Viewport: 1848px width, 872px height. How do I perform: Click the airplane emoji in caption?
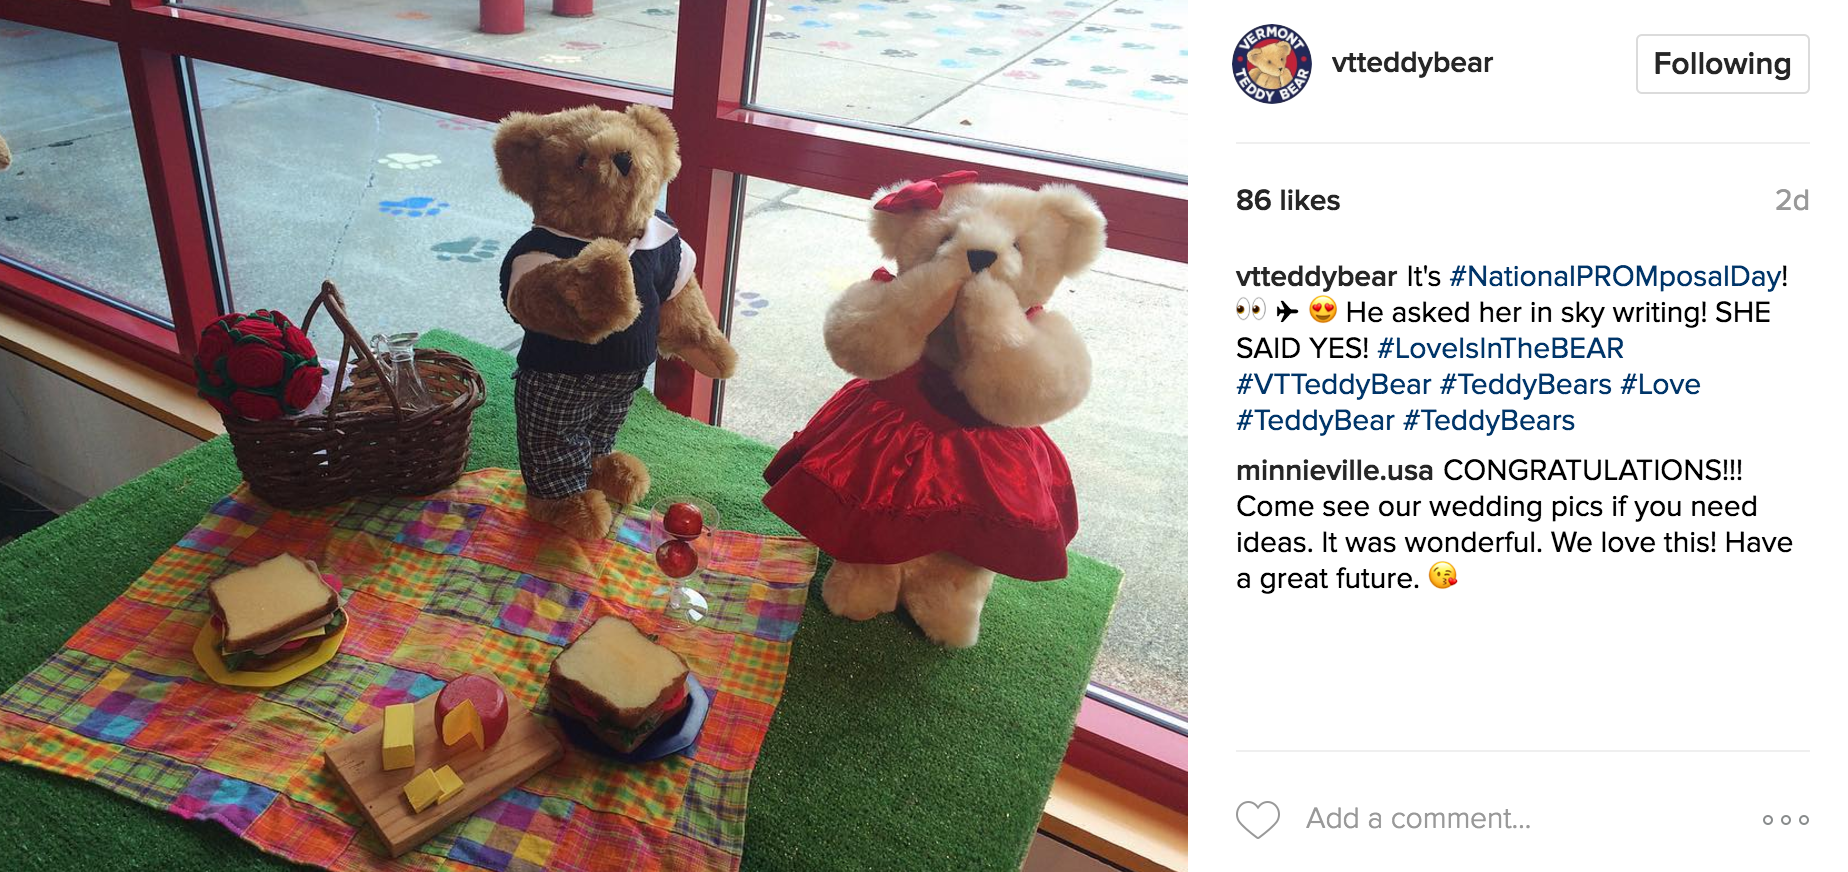coord(1287,311)
